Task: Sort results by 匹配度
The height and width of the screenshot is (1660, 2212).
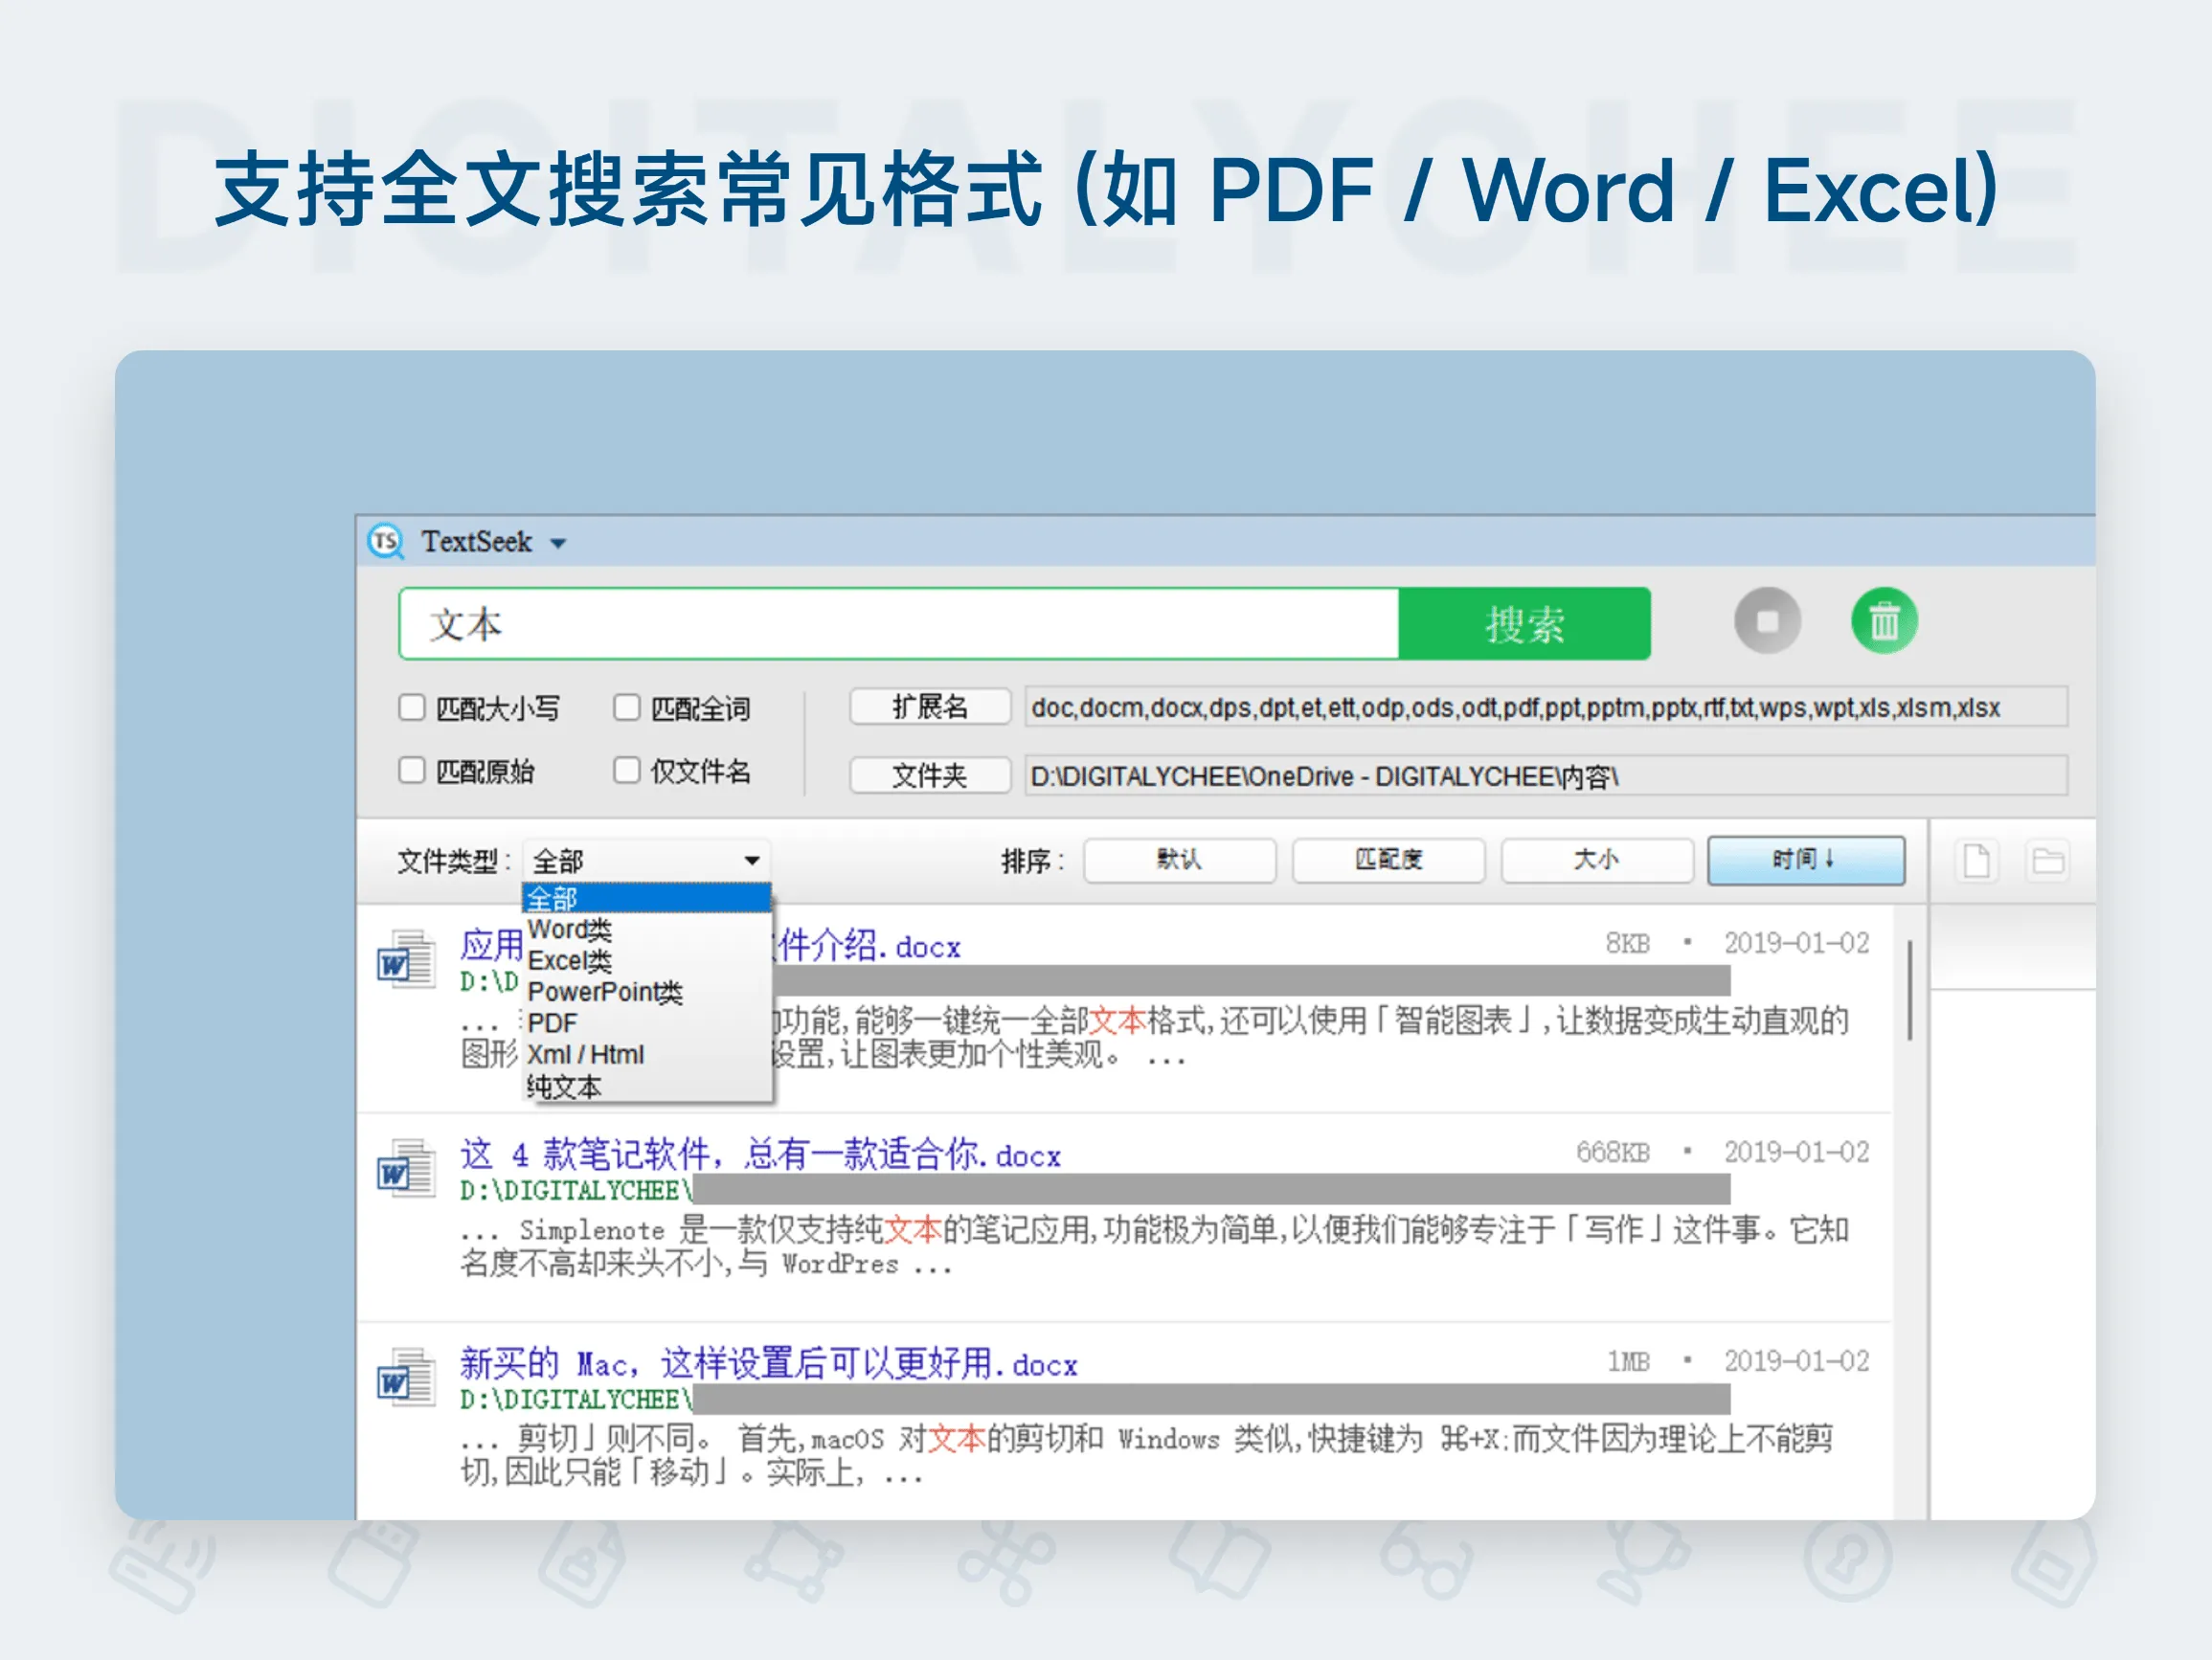Action: 1389,859
